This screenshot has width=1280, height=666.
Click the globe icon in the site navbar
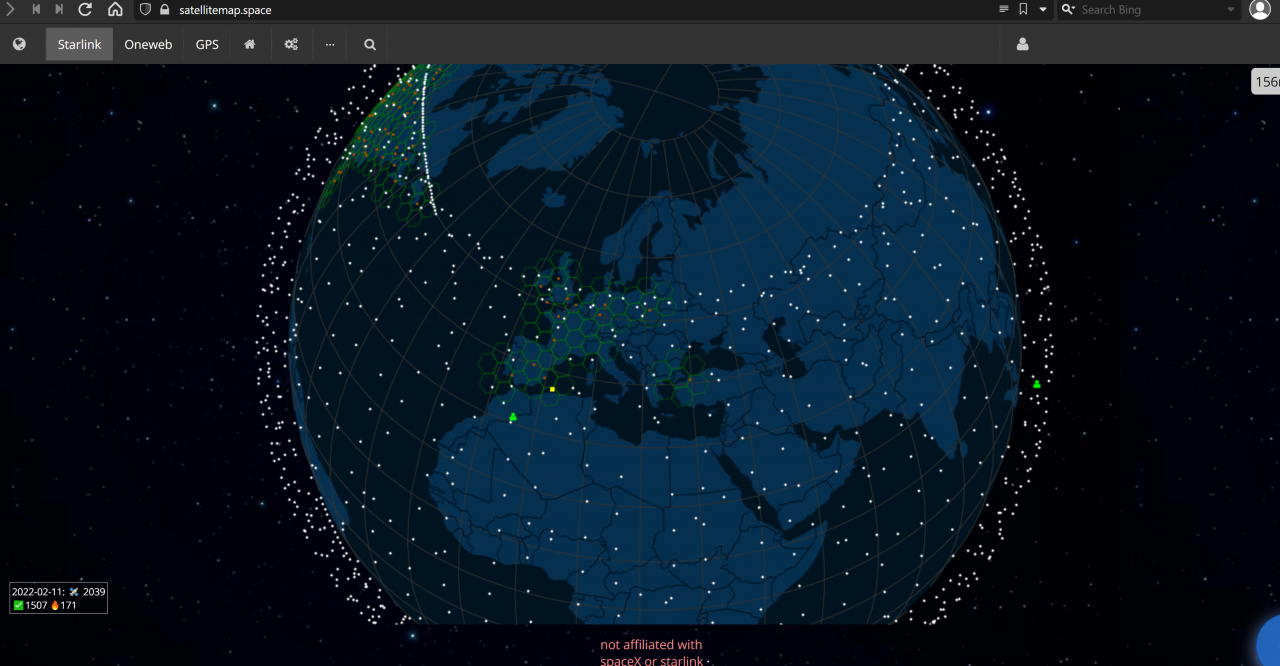(x=19, y=44)
